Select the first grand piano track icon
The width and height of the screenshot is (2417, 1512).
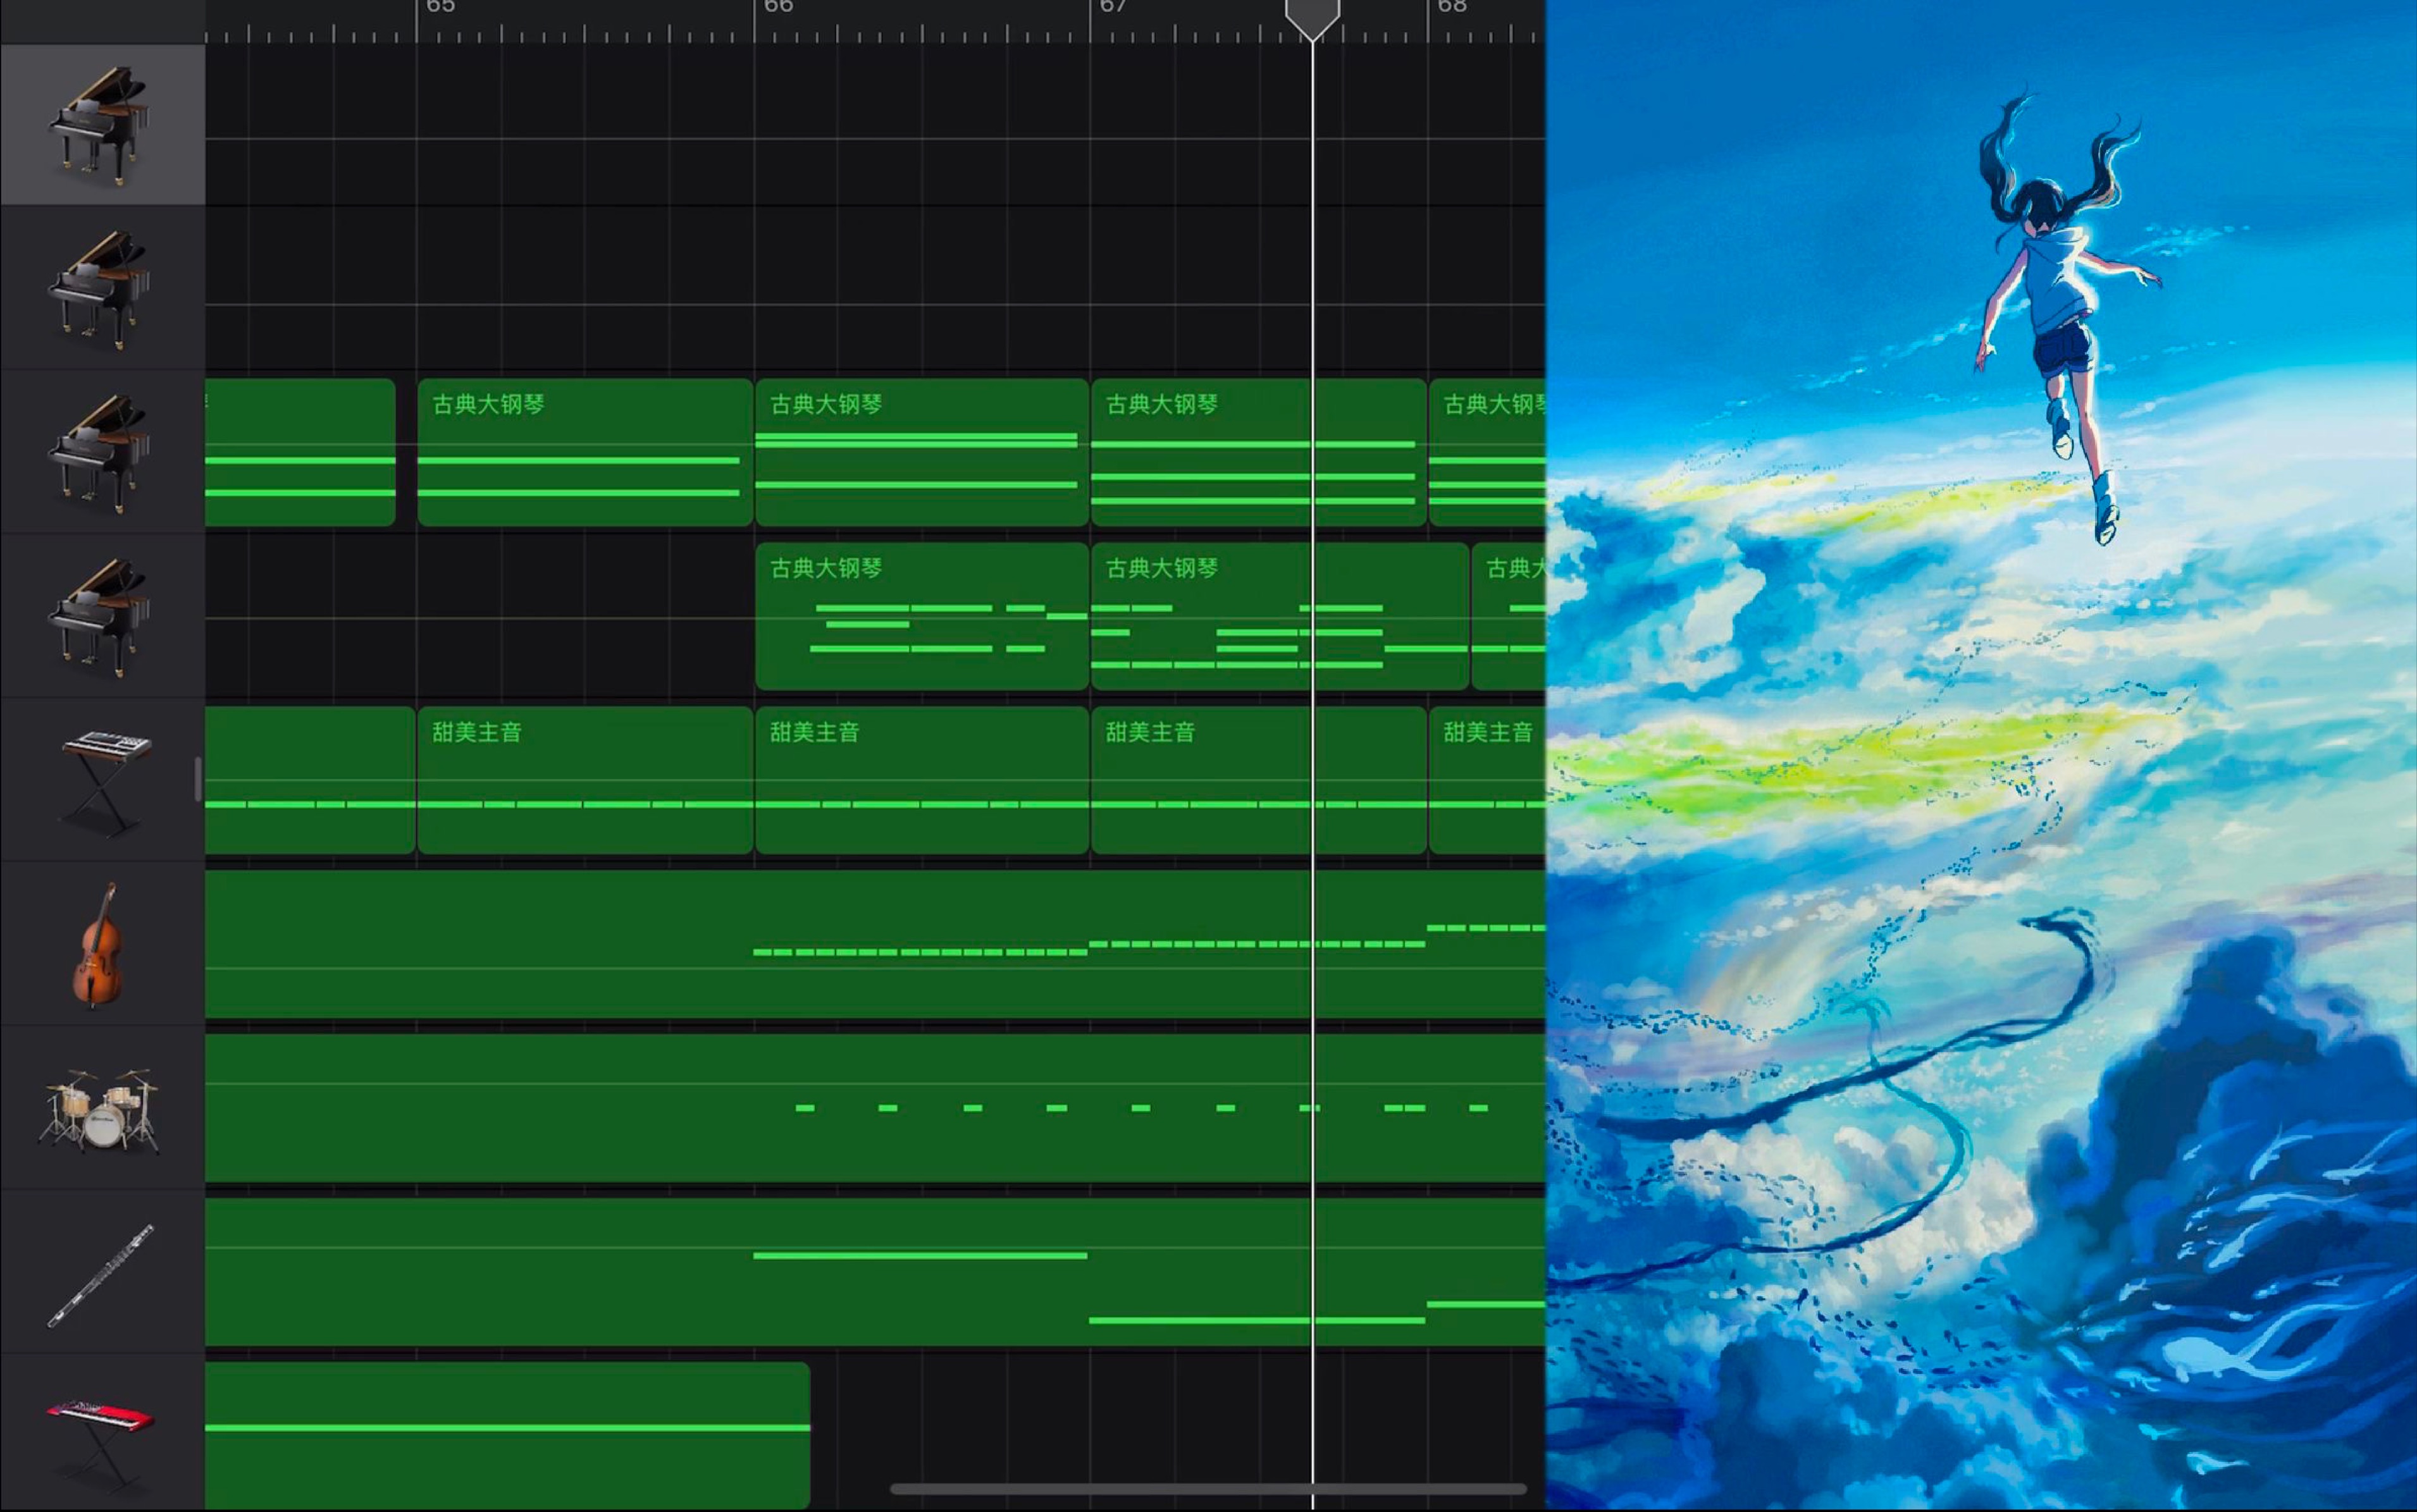(x=99, y=126)
